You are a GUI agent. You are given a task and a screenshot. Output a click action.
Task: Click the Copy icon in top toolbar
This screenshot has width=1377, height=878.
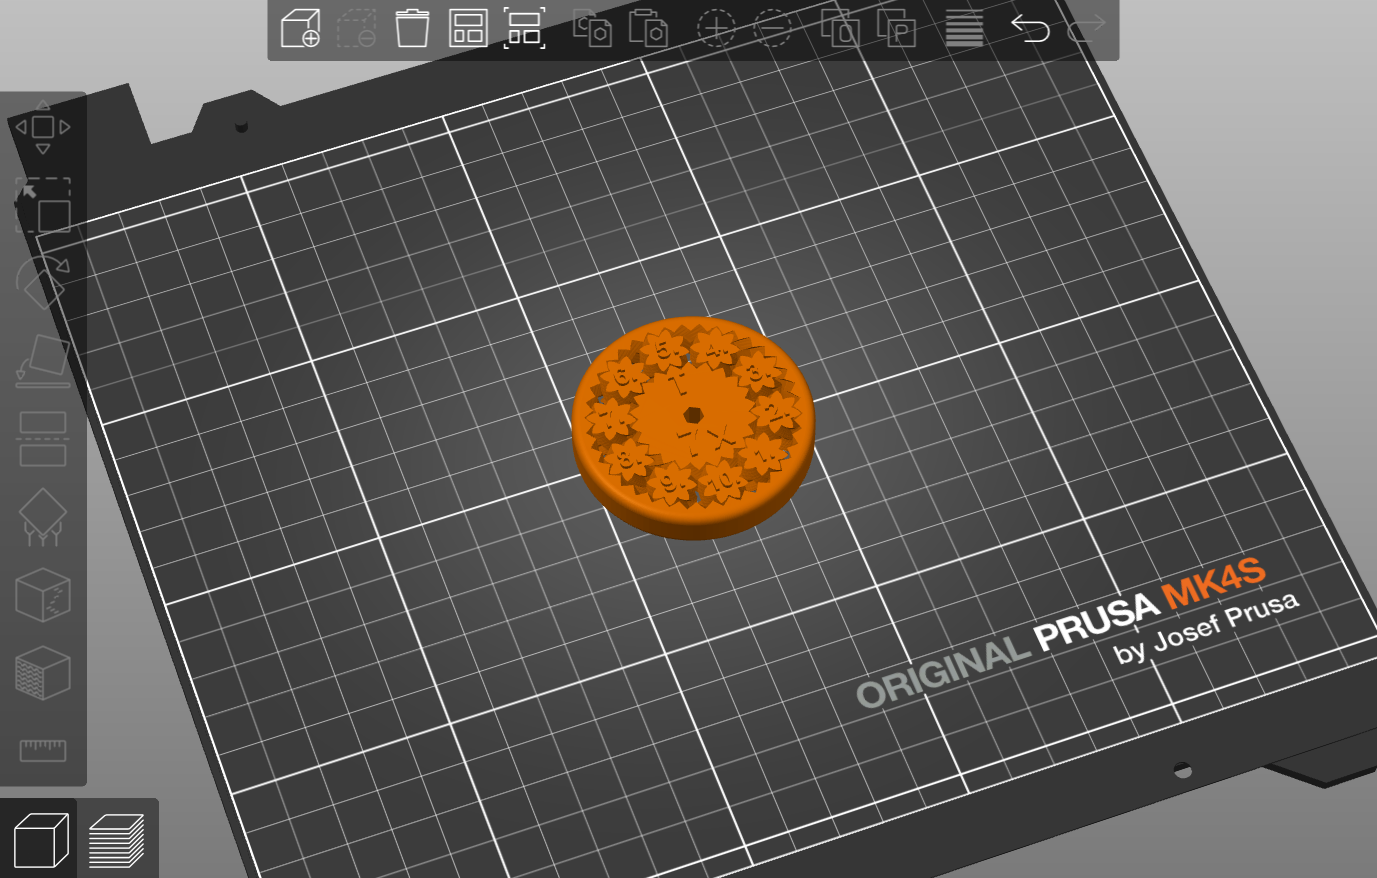tap(592, 28)
